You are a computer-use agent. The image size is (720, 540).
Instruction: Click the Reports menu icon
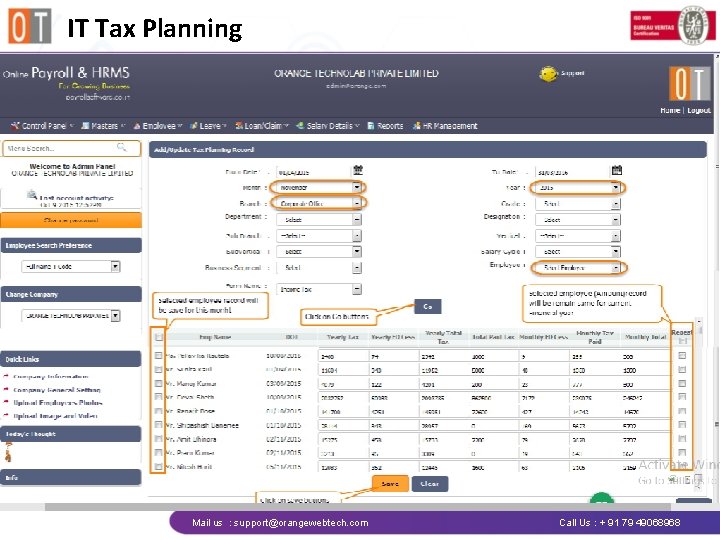371,126
